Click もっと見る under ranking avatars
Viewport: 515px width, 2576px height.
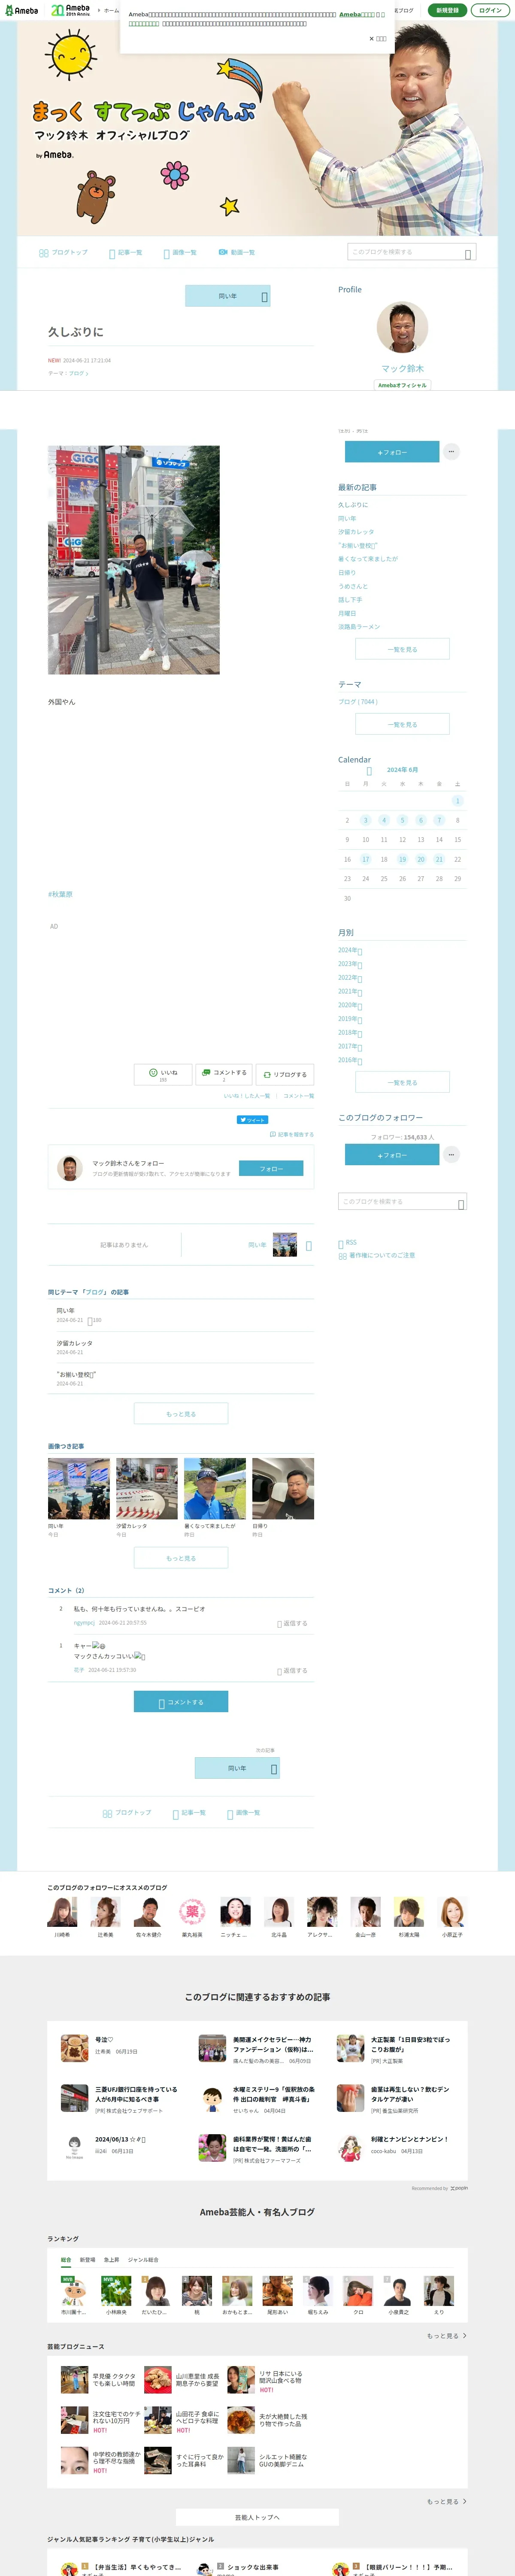(447, 2336)
